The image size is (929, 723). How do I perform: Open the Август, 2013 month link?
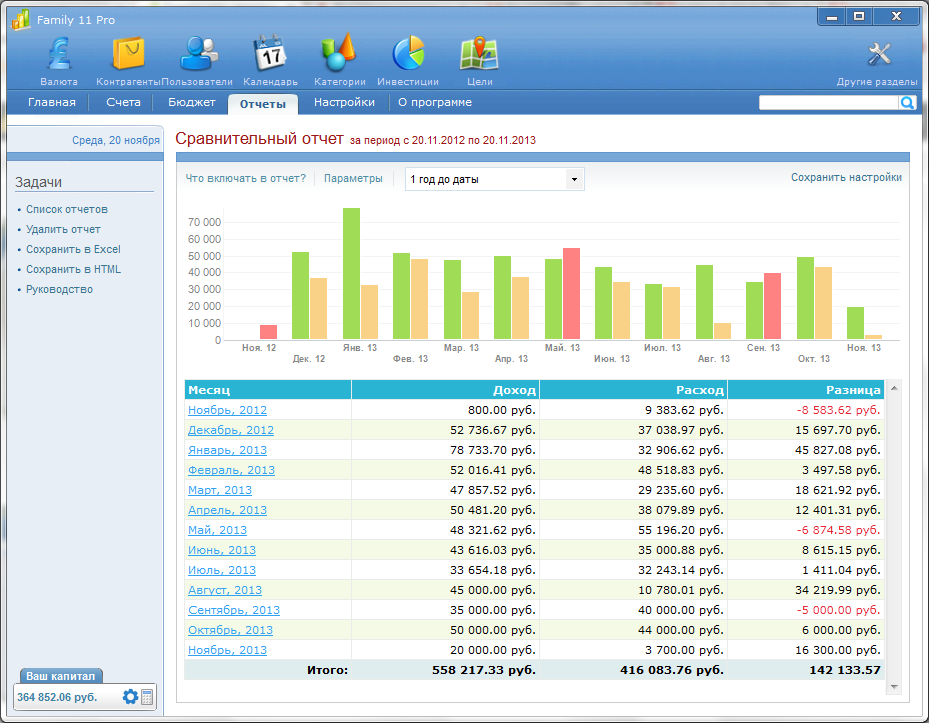tap(225, 590)
